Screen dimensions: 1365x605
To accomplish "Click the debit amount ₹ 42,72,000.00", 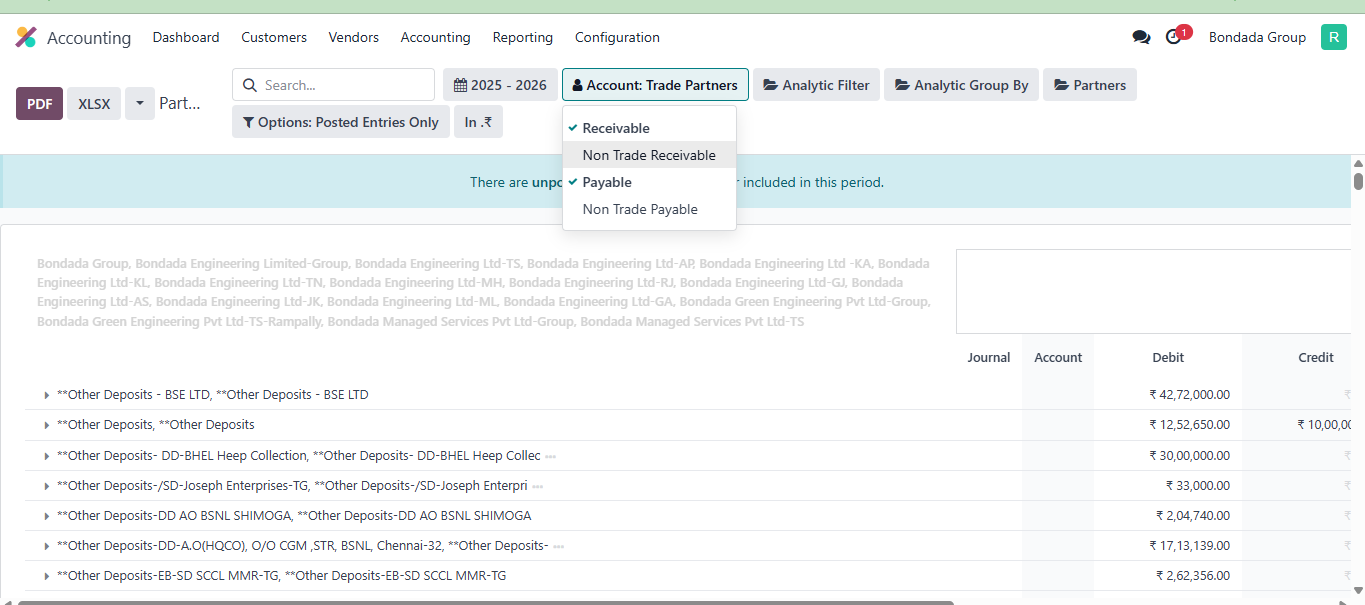I will (1190, 395).
